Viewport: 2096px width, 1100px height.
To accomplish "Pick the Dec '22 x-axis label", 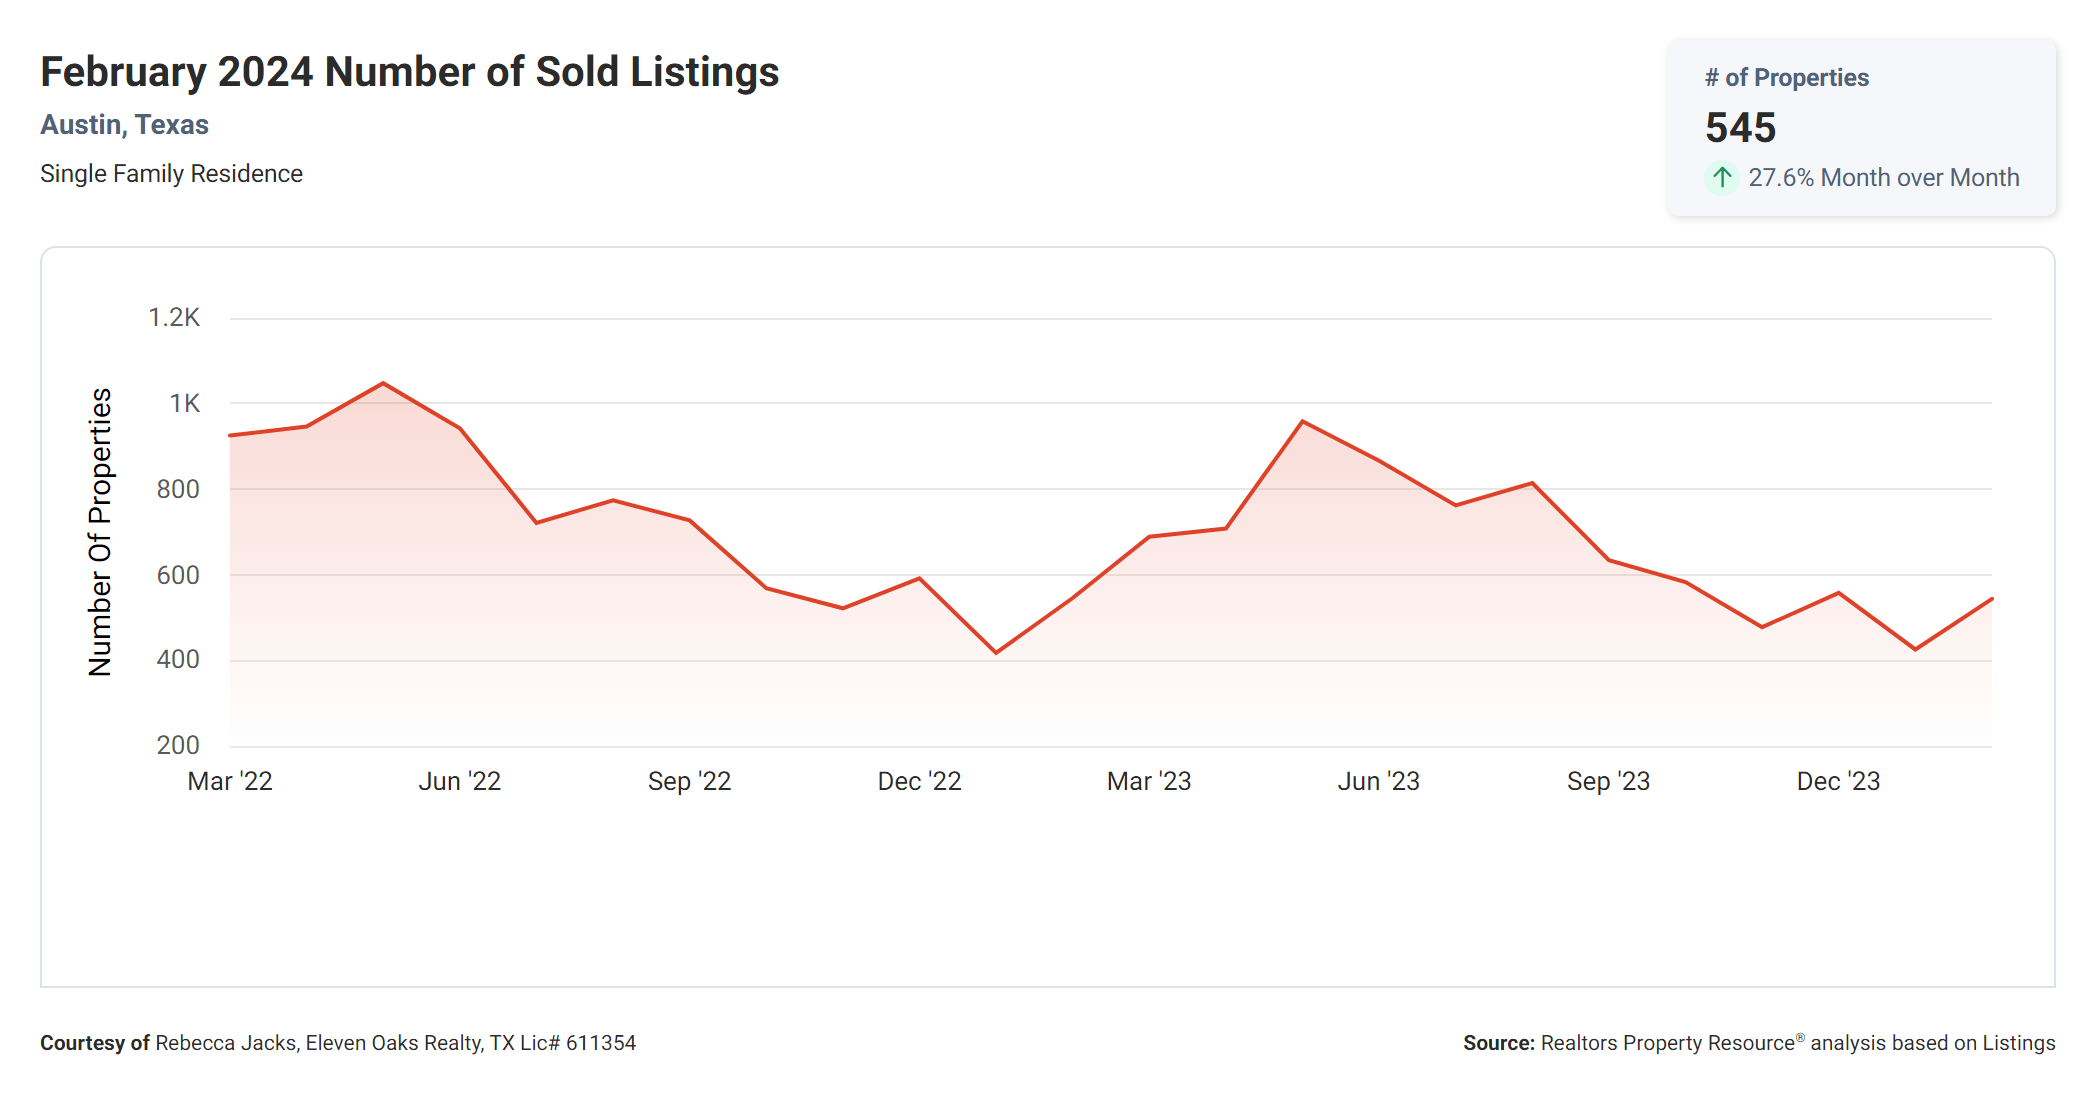I will [x=919, y=781].
